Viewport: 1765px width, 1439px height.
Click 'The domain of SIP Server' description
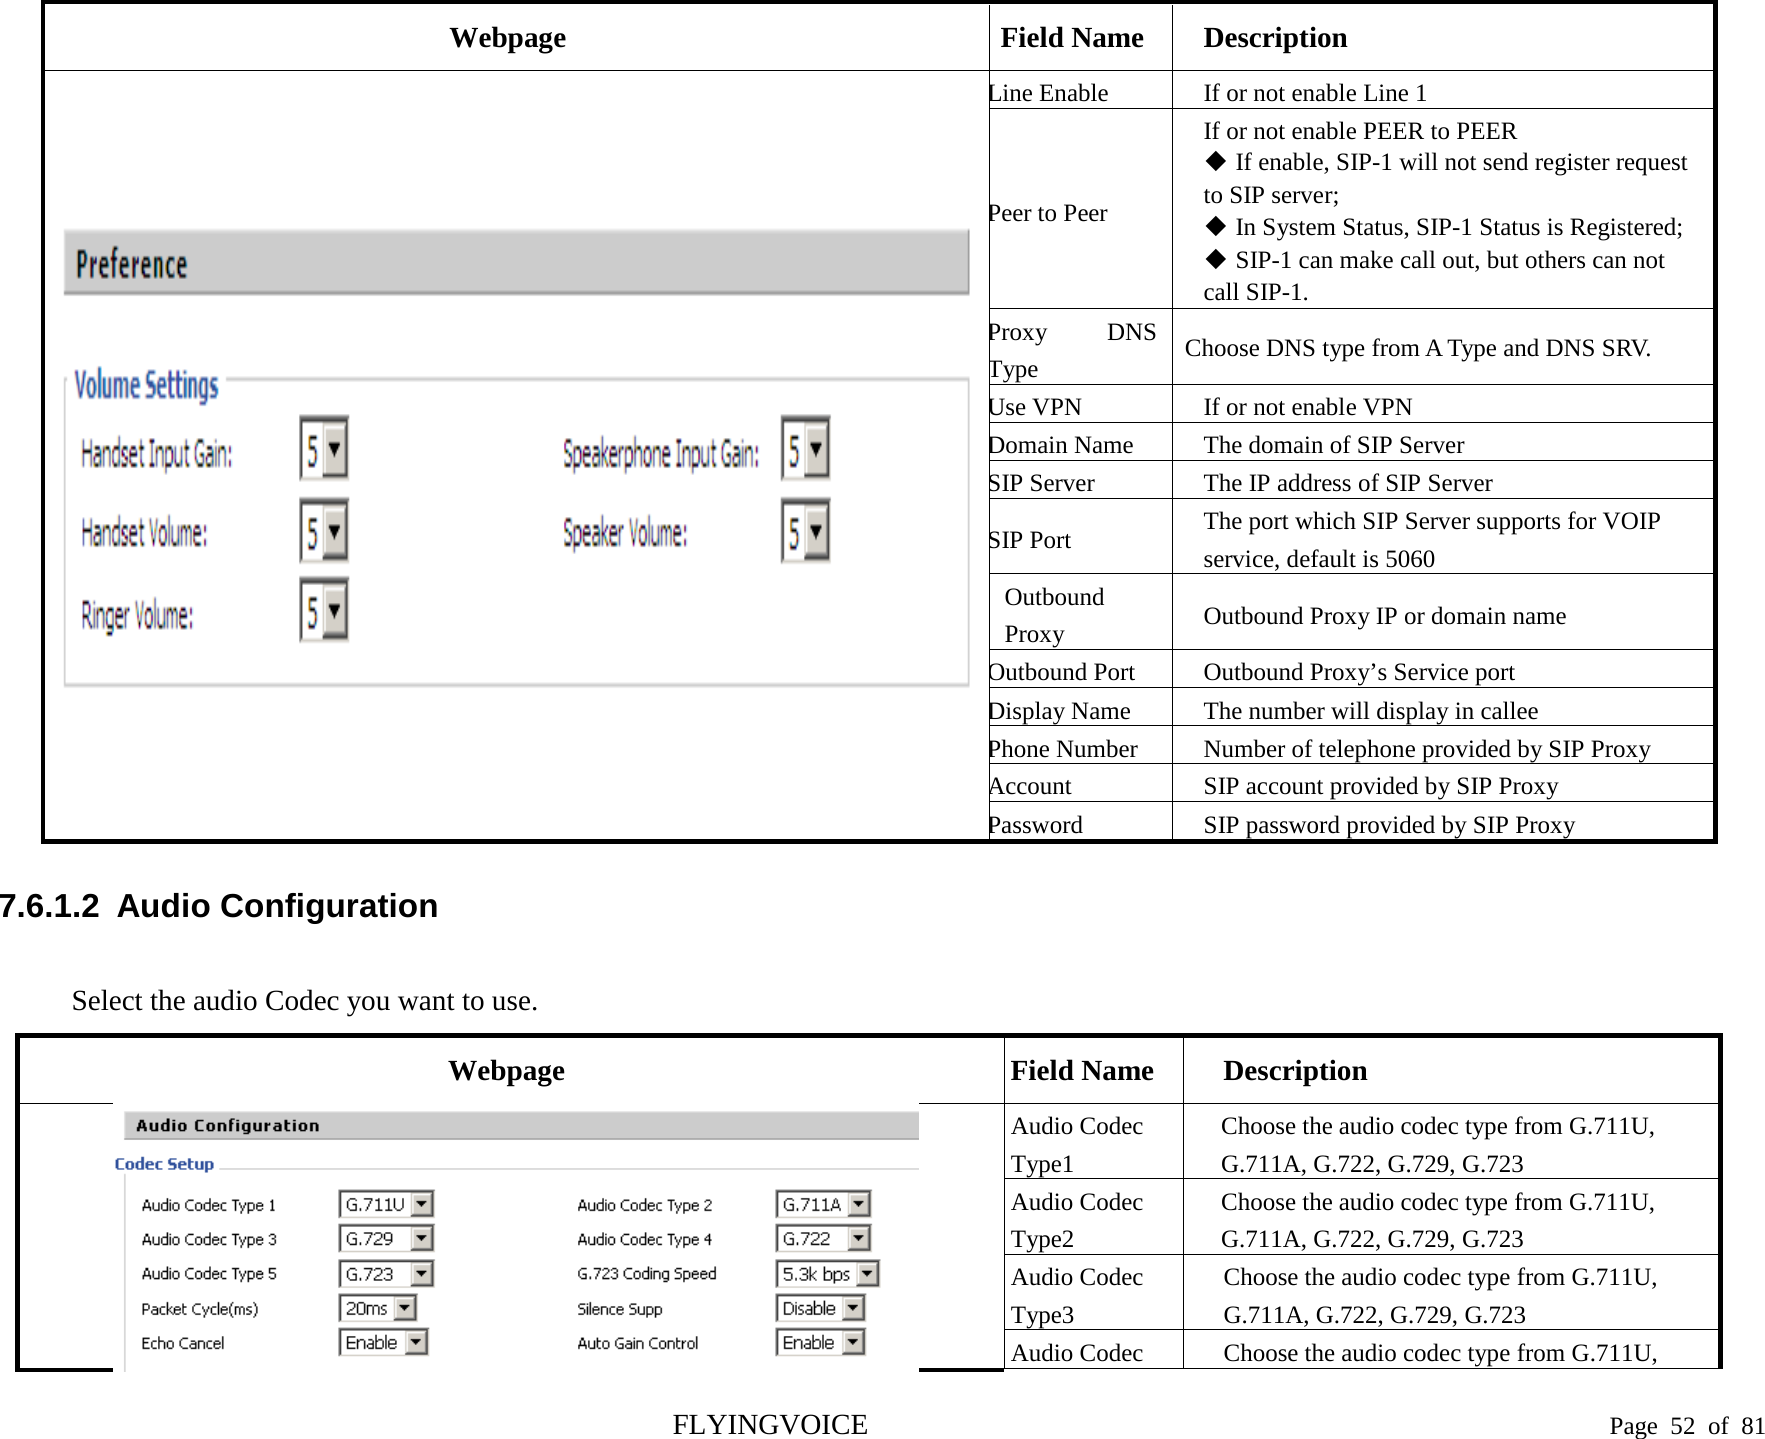click(1334, 444)
